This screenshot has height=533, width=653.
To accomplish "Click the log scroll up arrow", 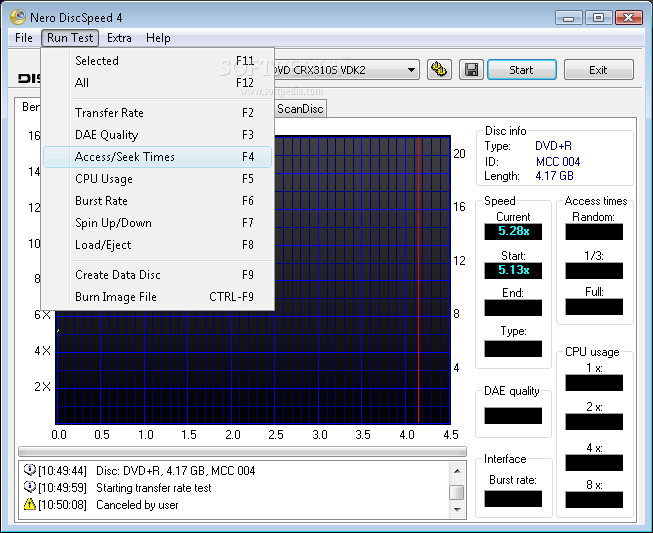I will coord(457,471).
